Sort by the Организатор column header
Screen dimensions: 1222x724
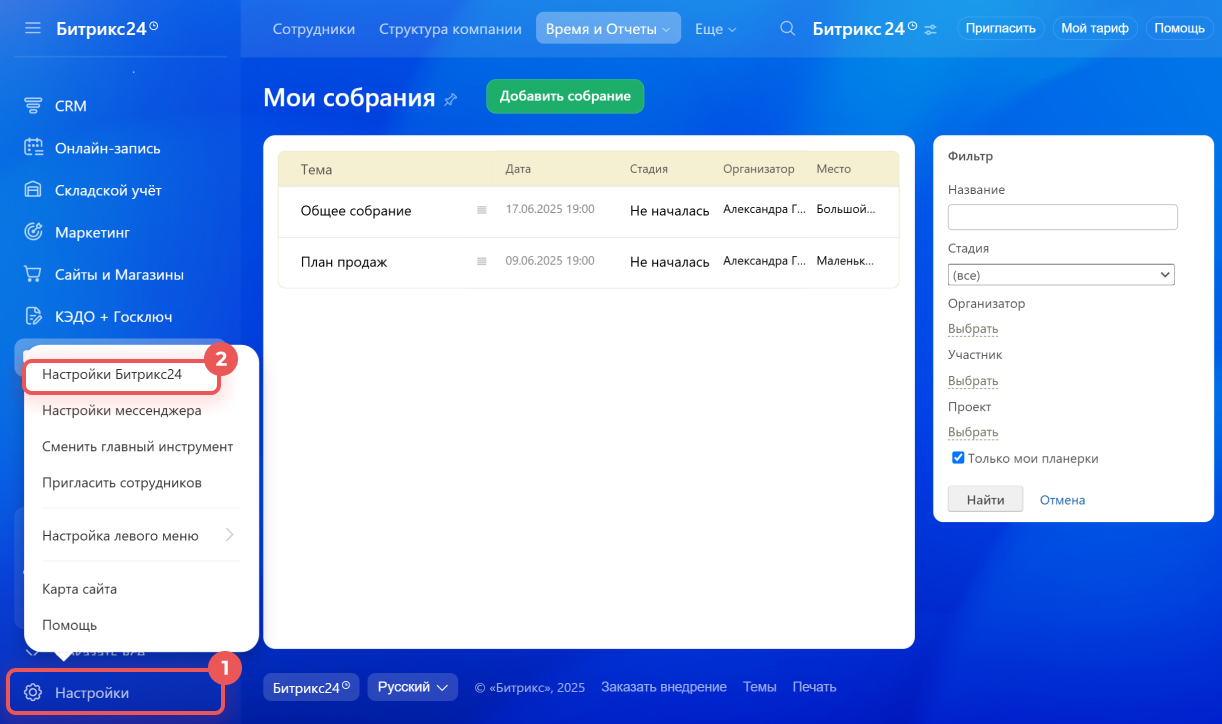coord(759,169)
